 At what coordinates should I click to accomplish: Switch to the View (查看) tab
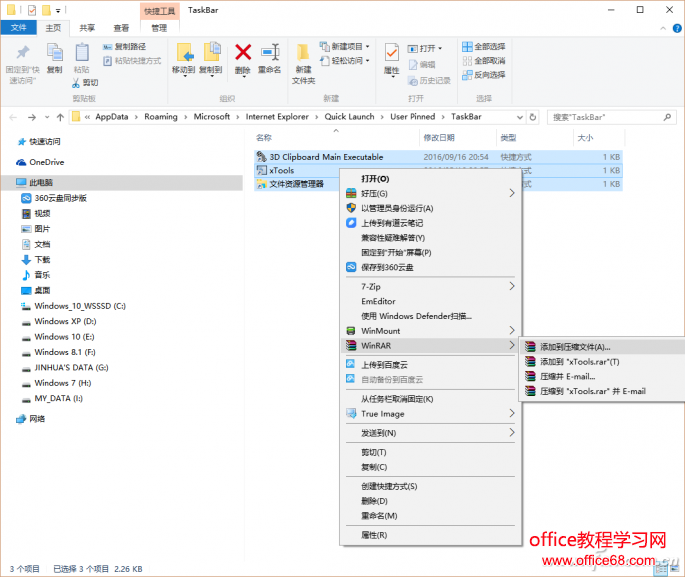point(121,28)
